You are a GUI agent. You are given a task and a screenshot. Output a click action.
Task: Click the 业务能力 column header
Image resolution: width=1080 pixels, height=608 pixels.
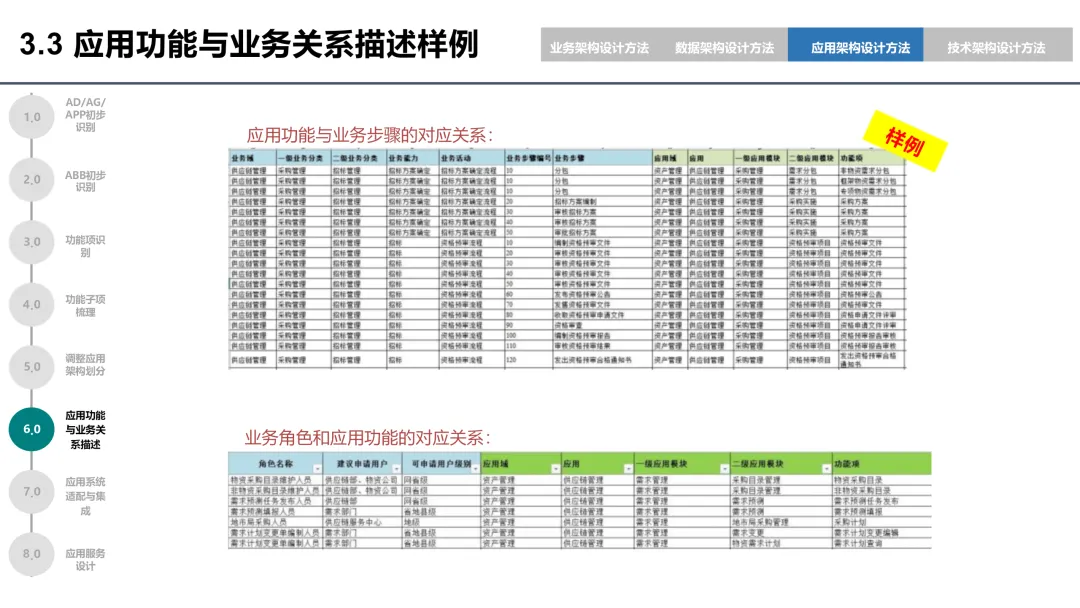click(x=412, y=158)
